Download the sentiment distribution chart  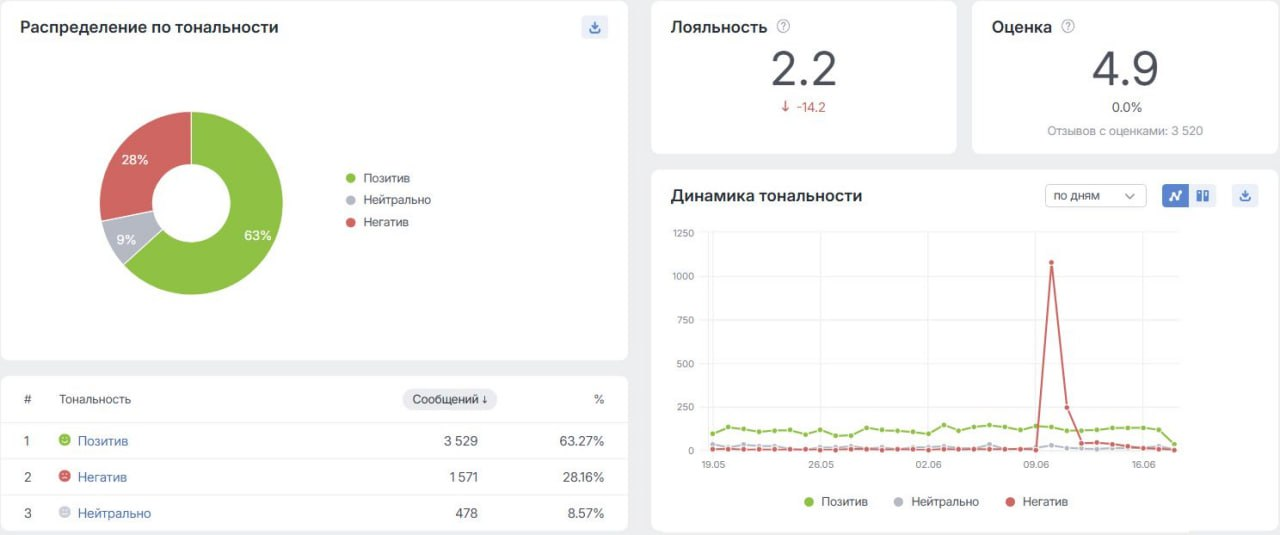coord(595,28)
